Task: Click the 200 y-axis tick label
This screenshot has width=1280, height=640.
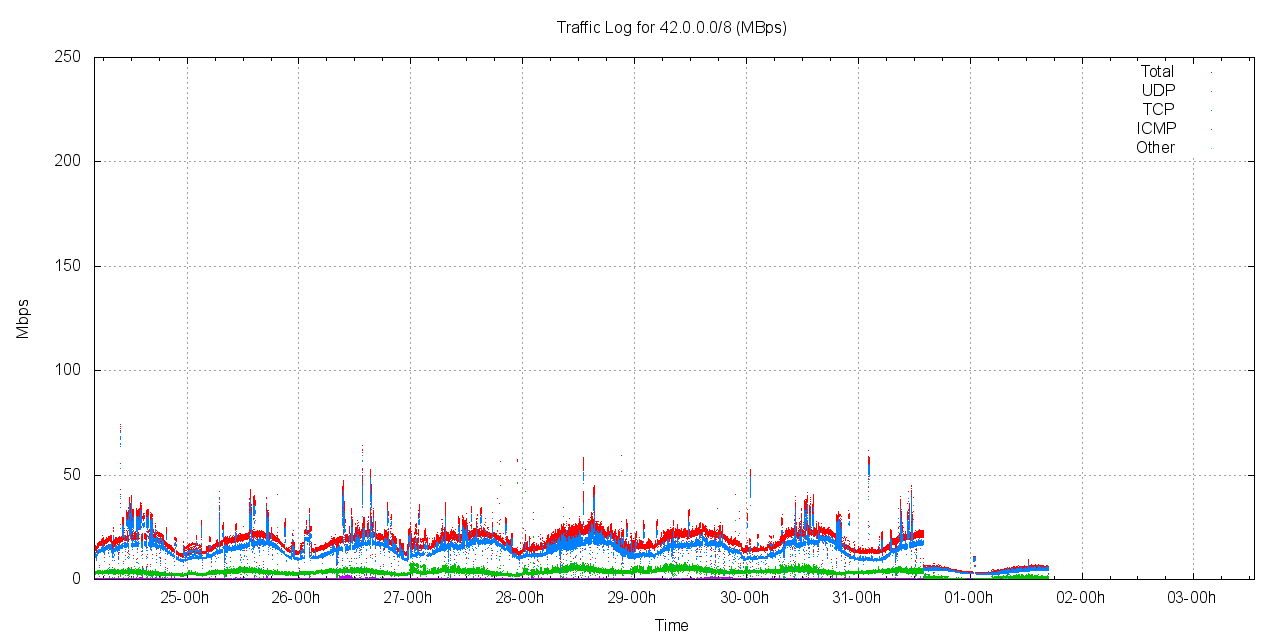Action: point(67,162)
